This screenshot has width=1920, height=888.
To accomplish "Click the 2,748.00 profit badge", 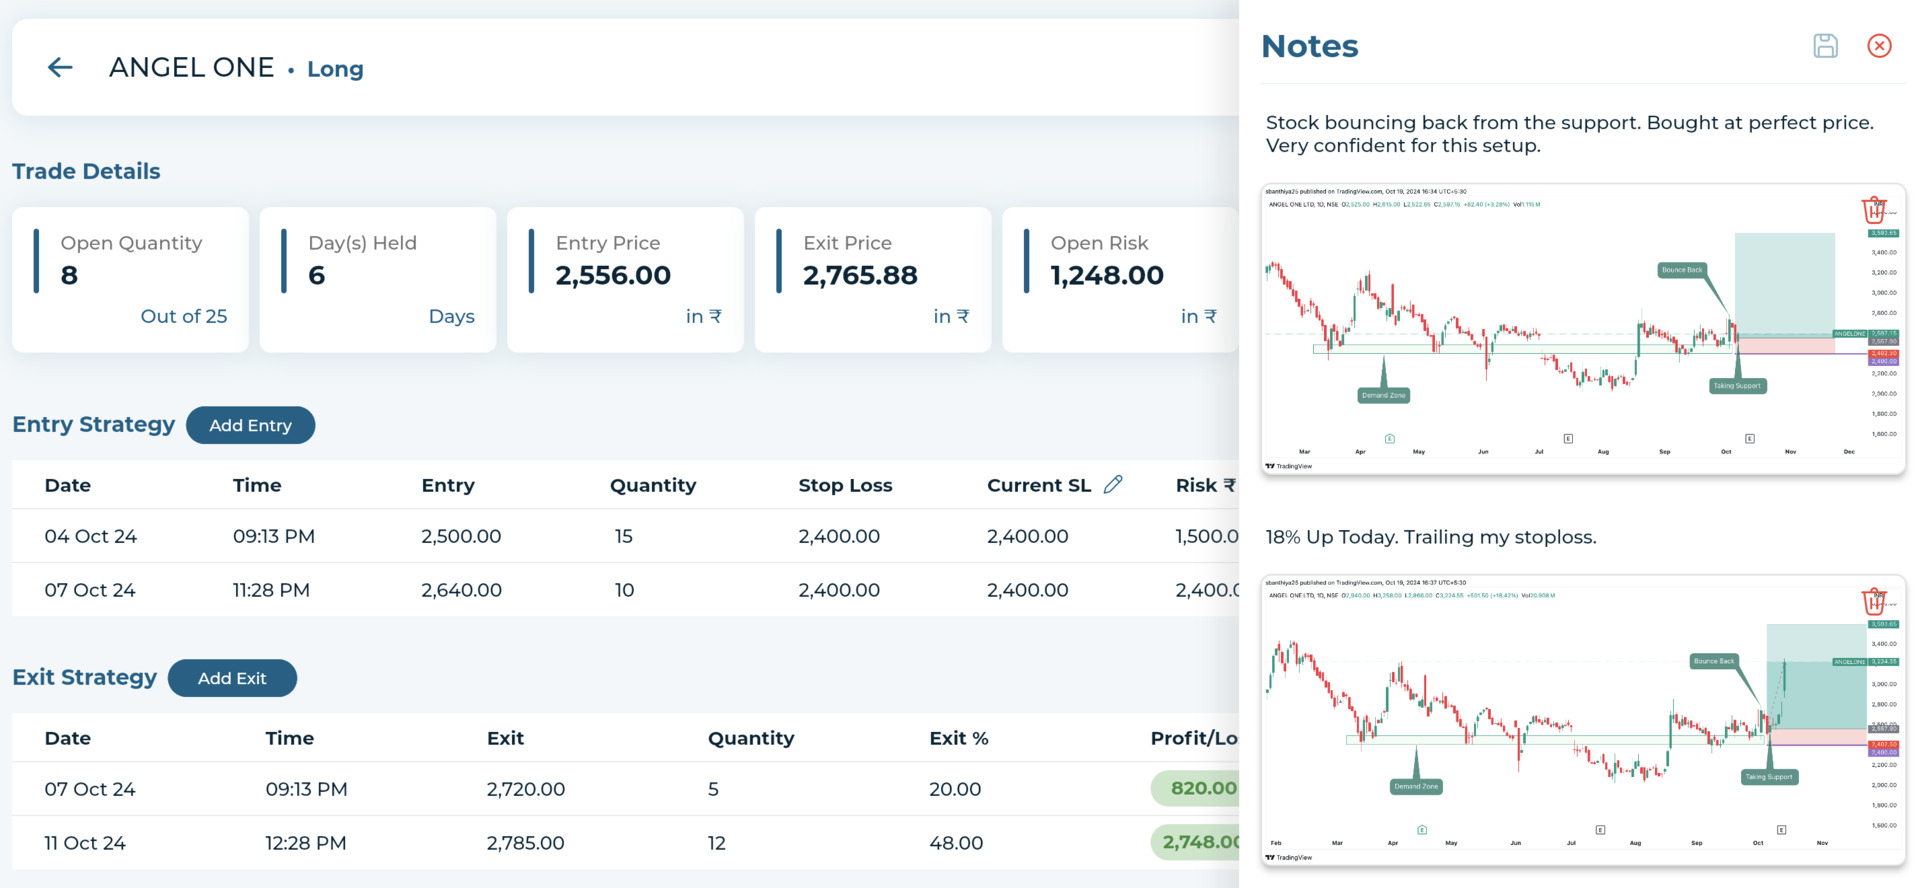I will coord(1195,842).
